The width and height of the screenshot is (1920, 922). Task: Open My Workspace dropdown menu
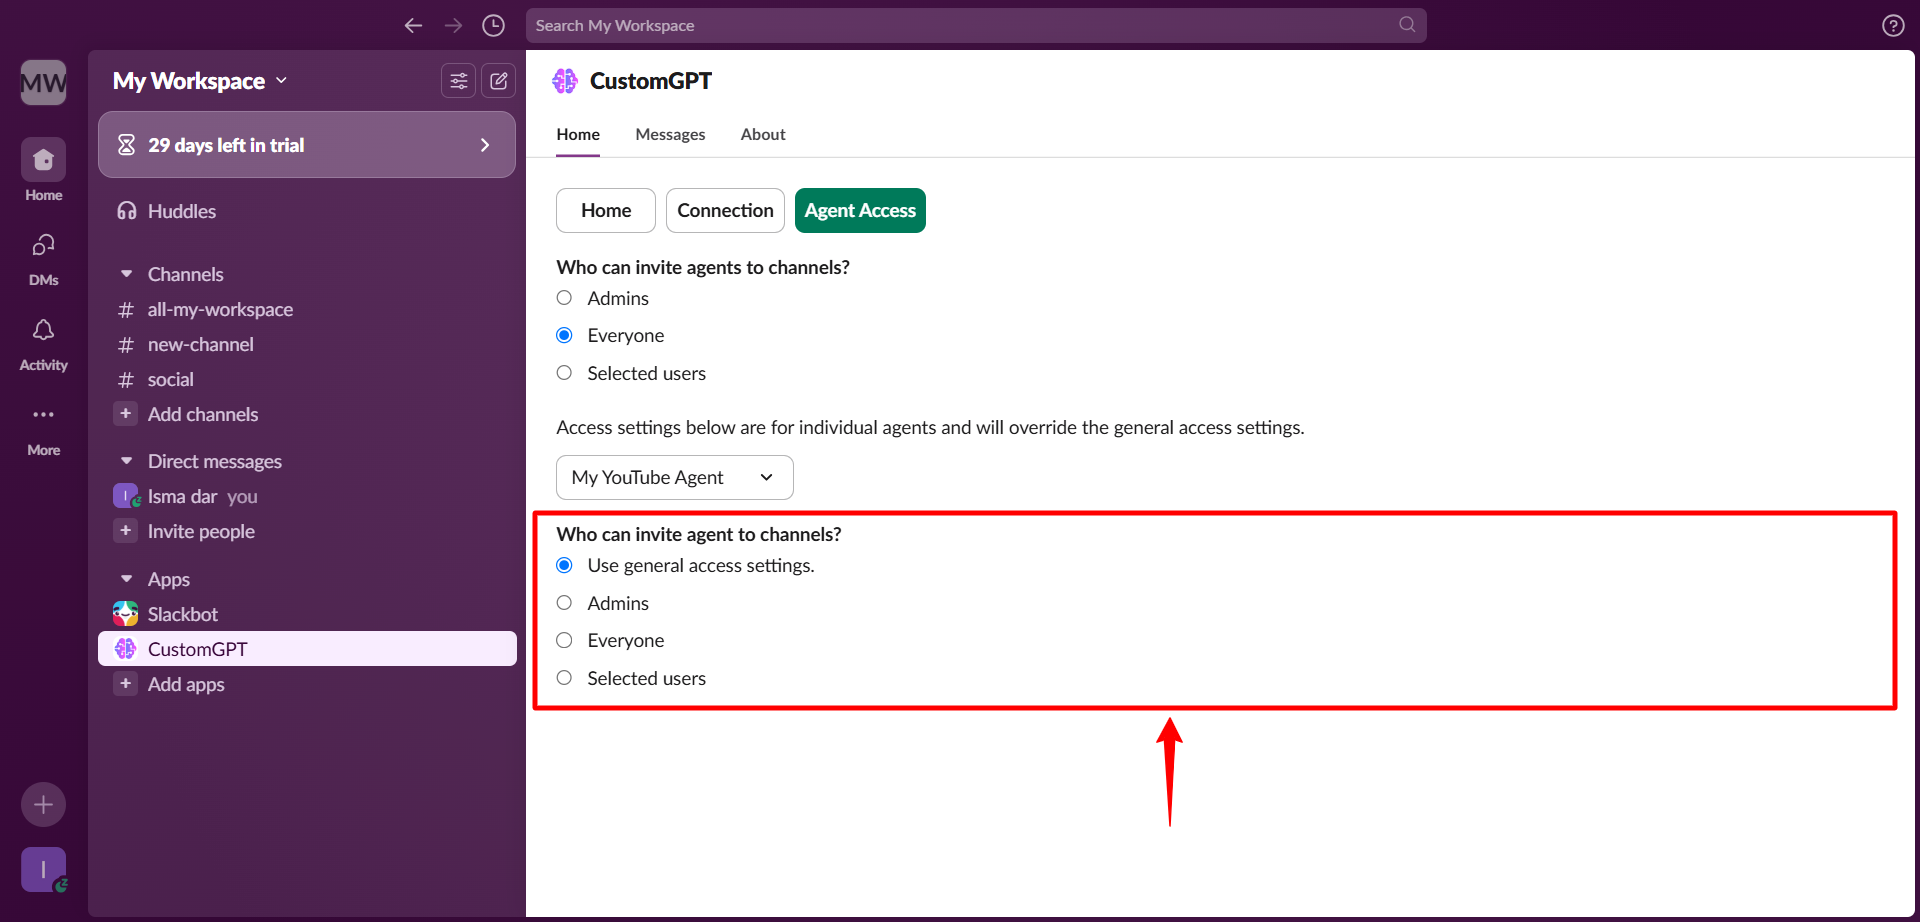[200, 81]
